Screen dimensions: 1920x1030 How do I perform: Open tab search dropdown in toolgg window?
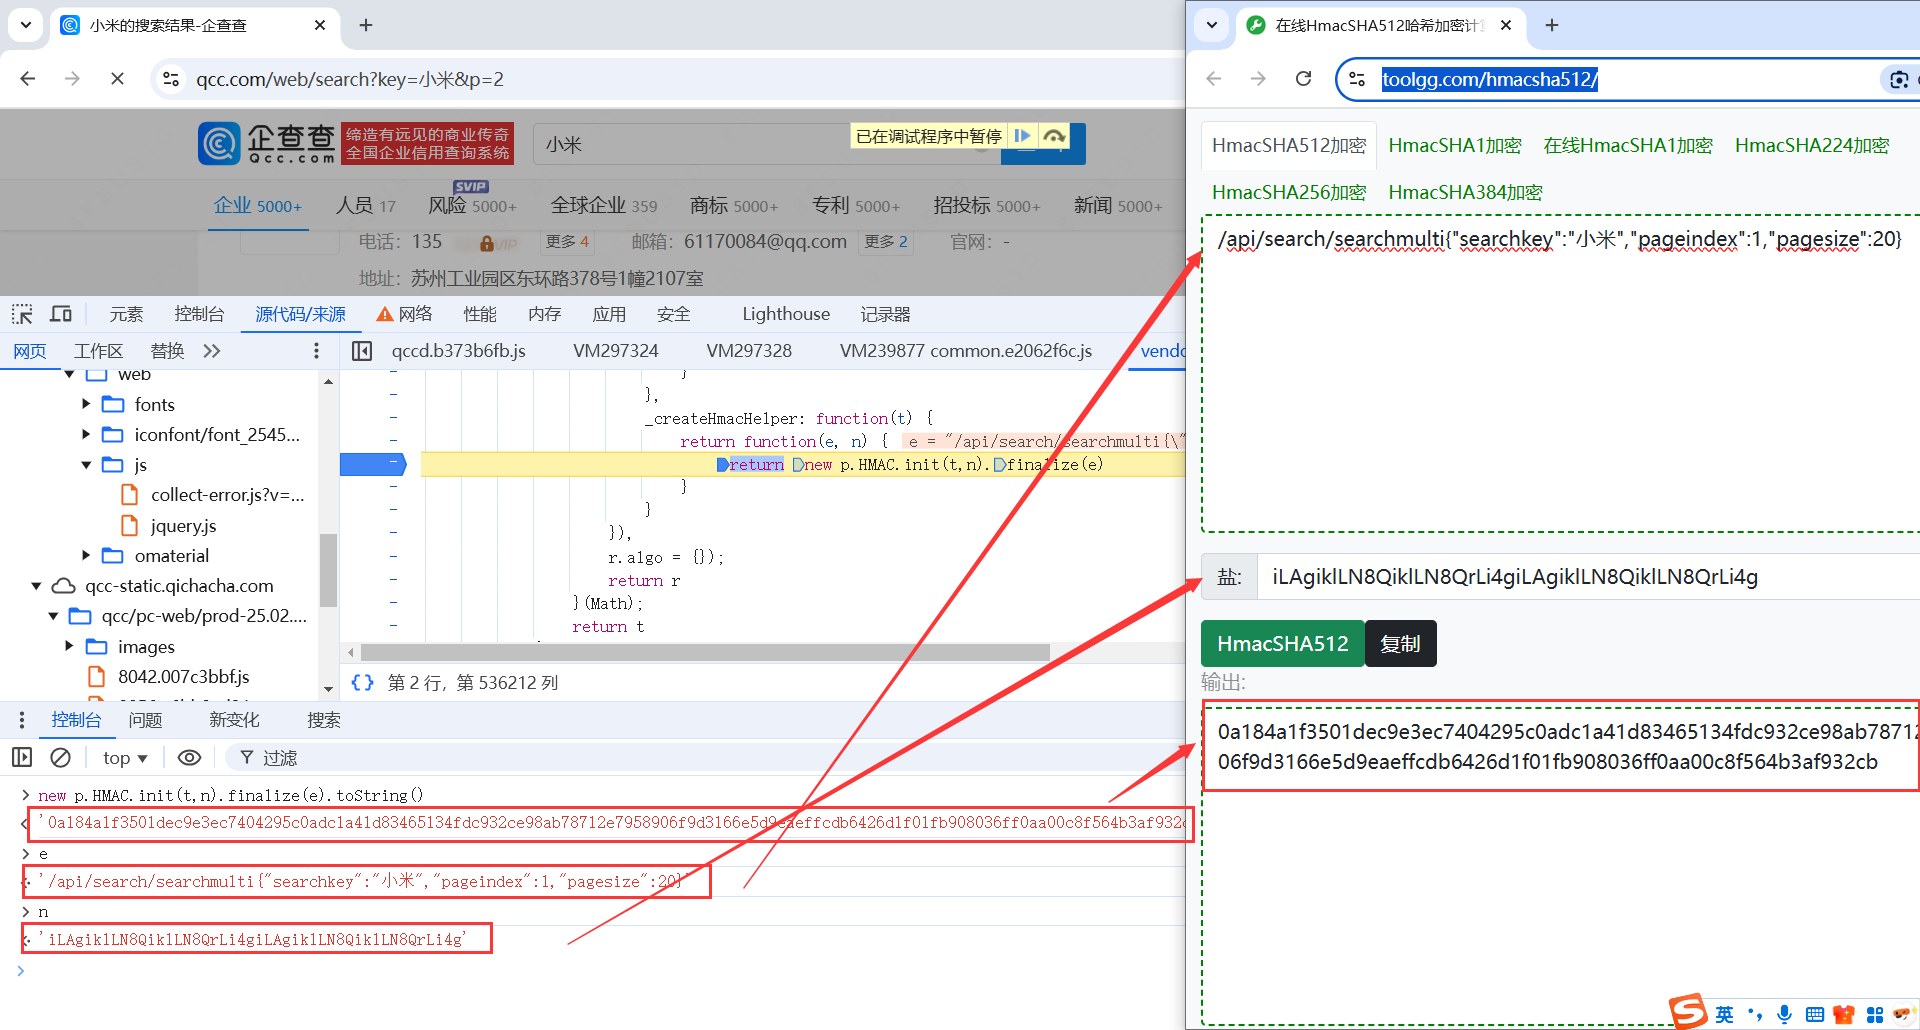pos(1212,25)
